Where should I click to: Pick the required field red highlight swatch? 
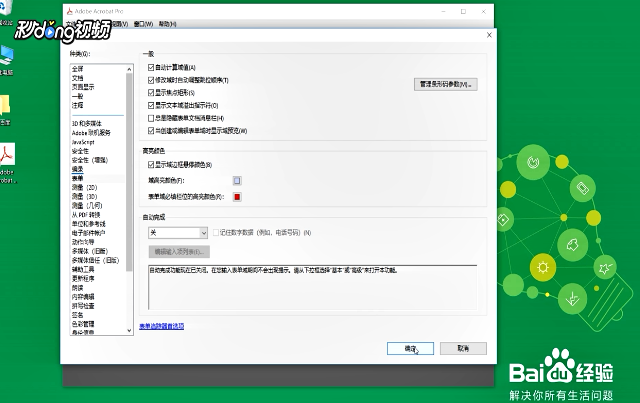click(x=237, y=197)
